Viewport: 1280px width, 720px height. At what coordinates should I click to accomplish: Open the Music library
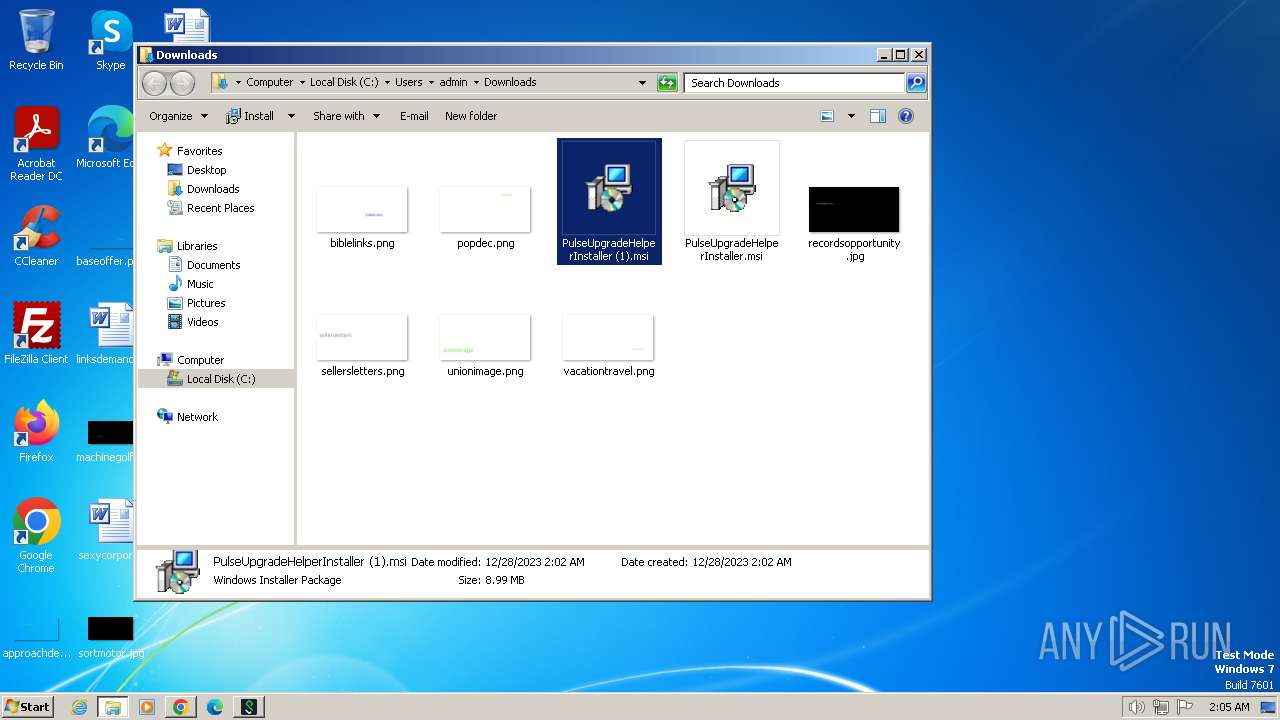(200, 284)
